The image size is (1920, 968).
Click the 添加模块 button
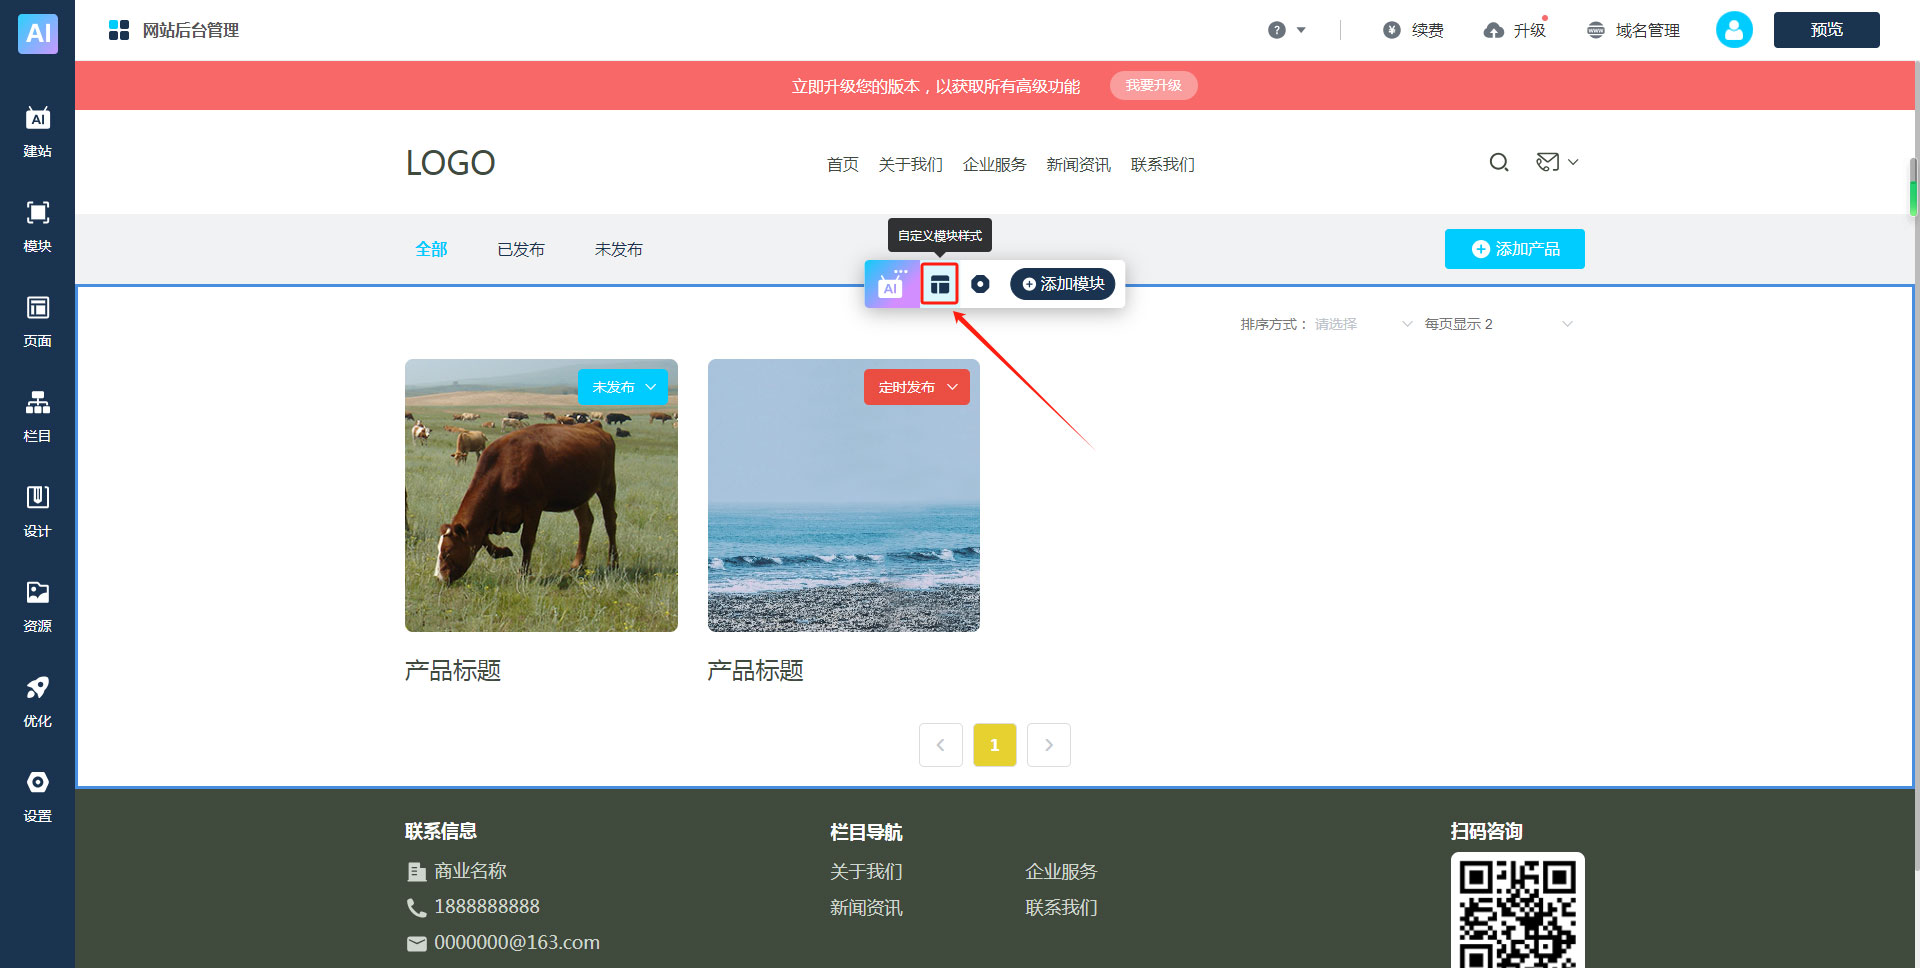coord(1062,284)
